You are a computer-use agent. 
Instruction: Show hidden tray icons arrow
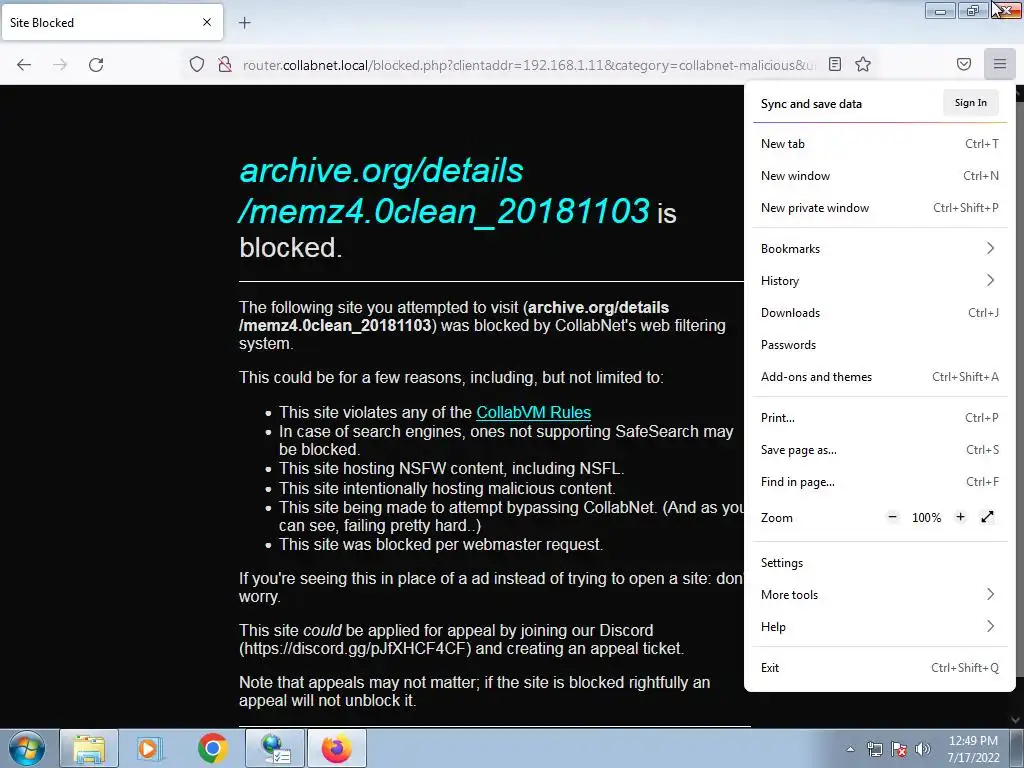click(x=850, y=750)
